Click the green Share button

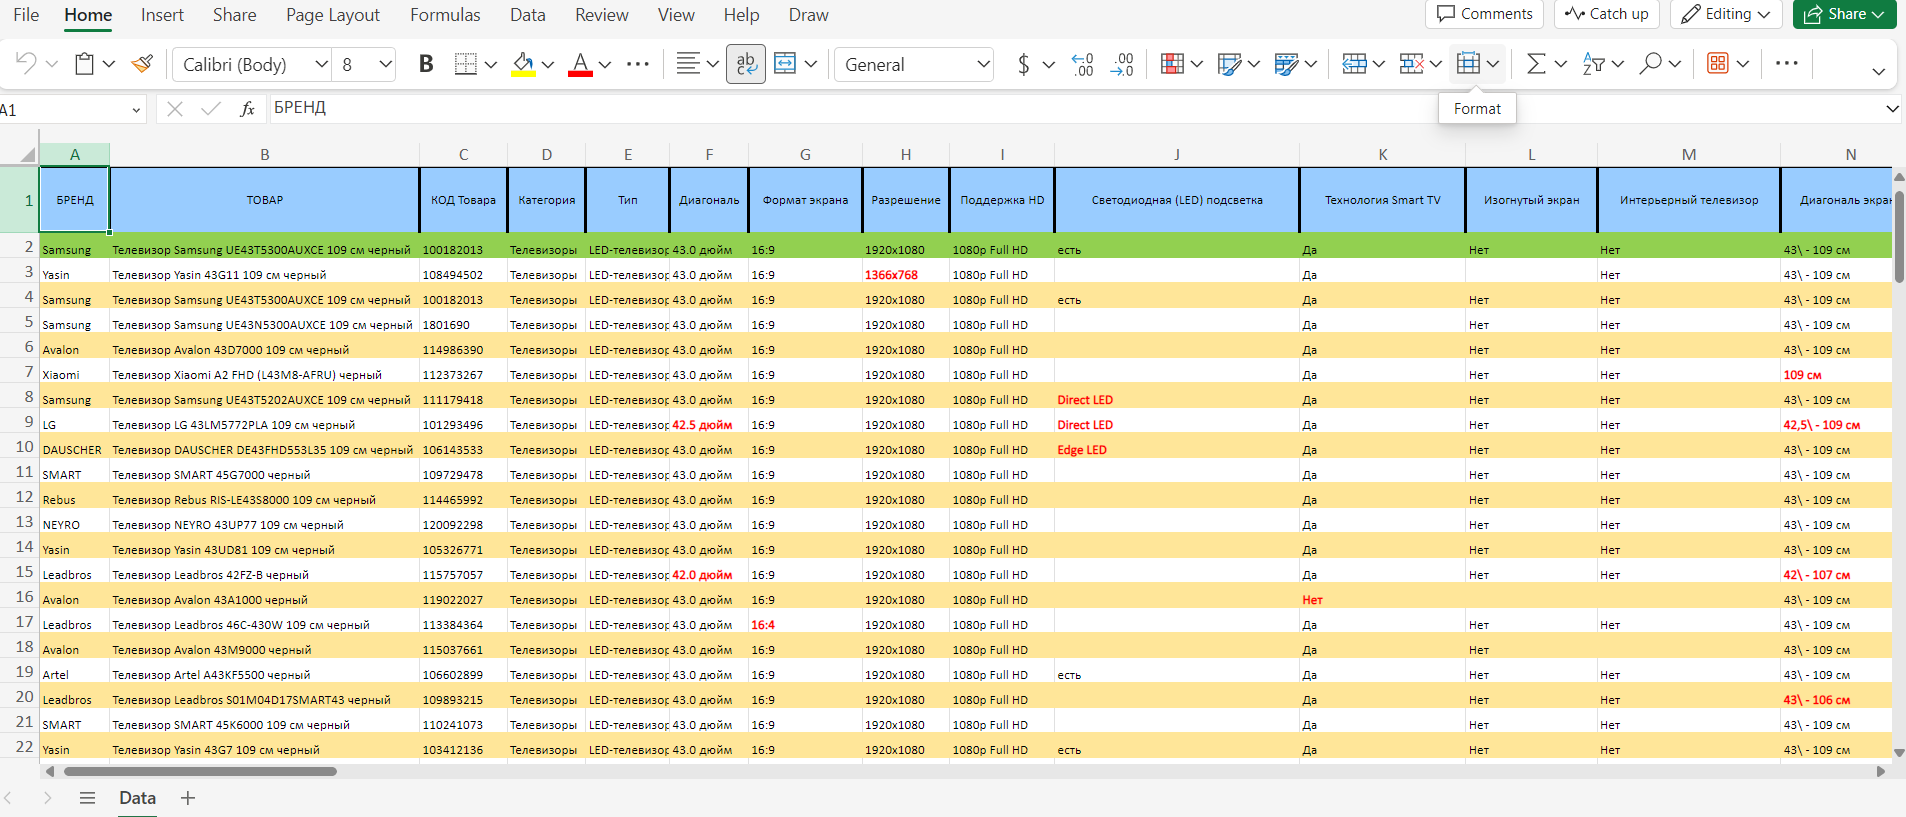tap(1844, 14)
